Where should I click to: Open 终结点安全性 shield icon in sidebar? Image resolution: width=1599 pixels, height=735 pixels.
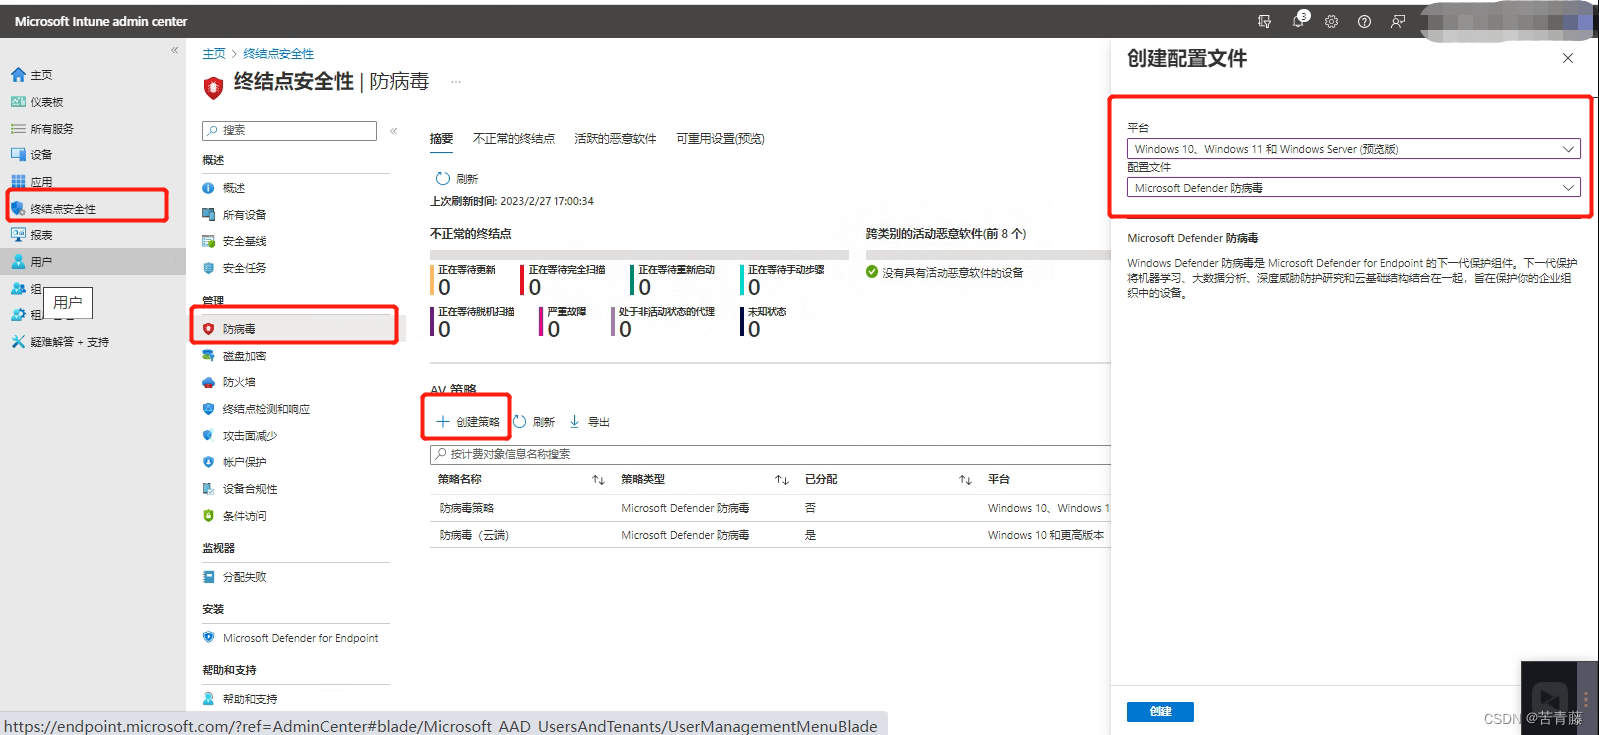click(18, 208)
